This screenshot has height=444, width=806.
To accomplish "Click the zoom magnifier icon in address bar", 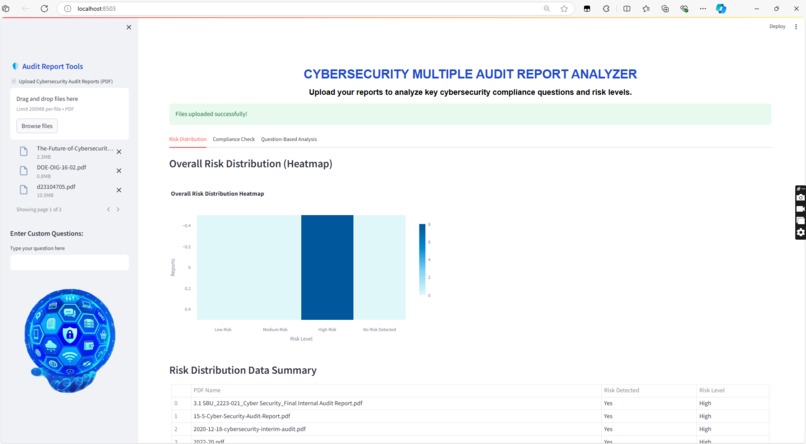I will 546,9.
